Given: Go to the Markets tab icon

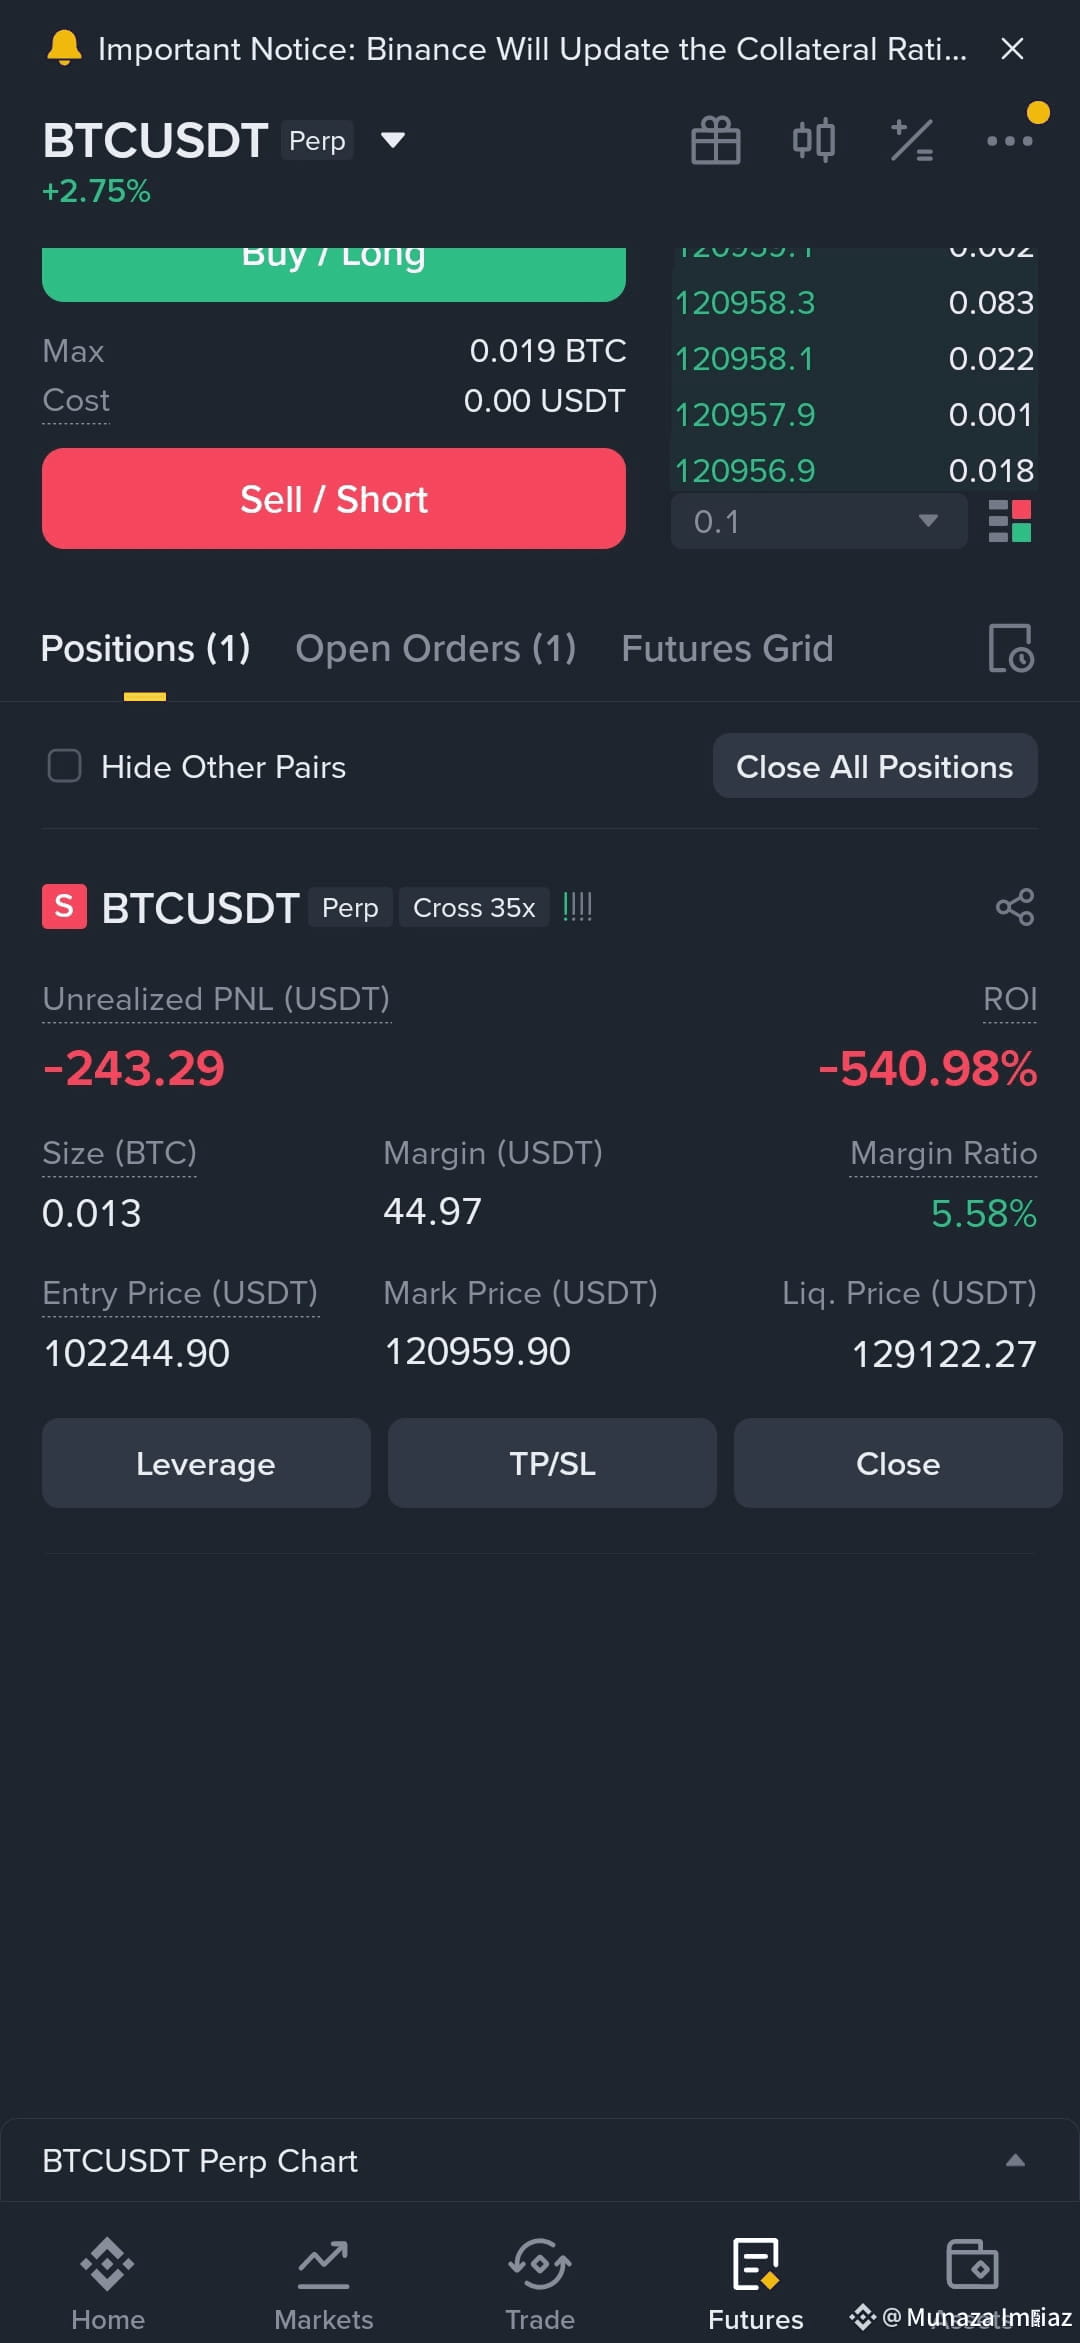Looking at the screenshot, I should (x=324, y=2265).
